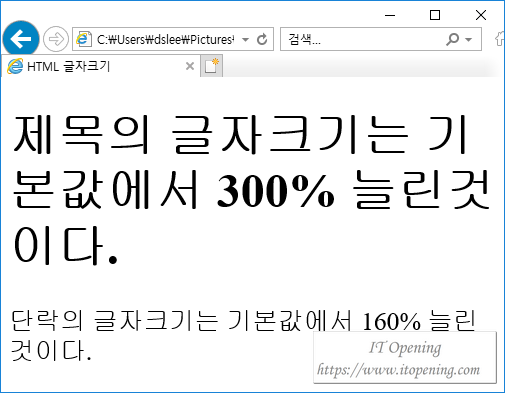Click the IE logo on the tab
Image resolution: width=505 pixels, height=393 pixels.
pyautogui.click(x=15, y=66)
